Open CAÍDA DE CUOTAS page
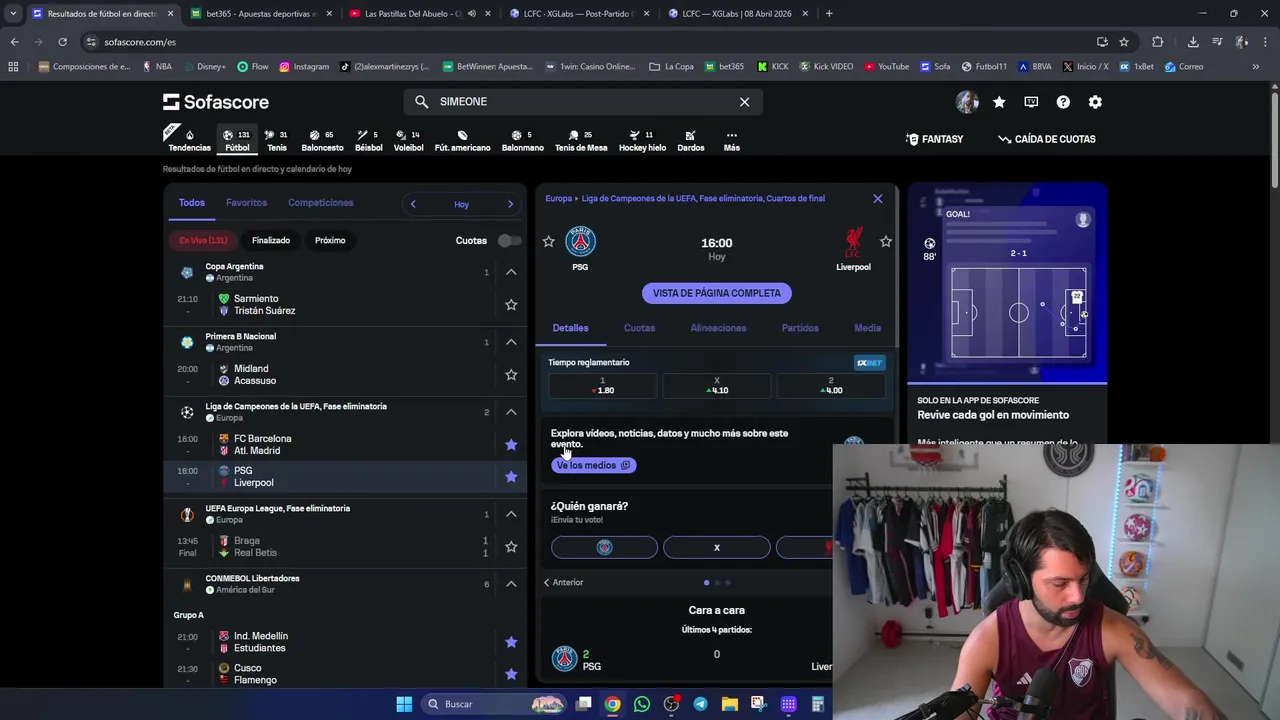The image size is (1280, 720). pos(1047,139)
